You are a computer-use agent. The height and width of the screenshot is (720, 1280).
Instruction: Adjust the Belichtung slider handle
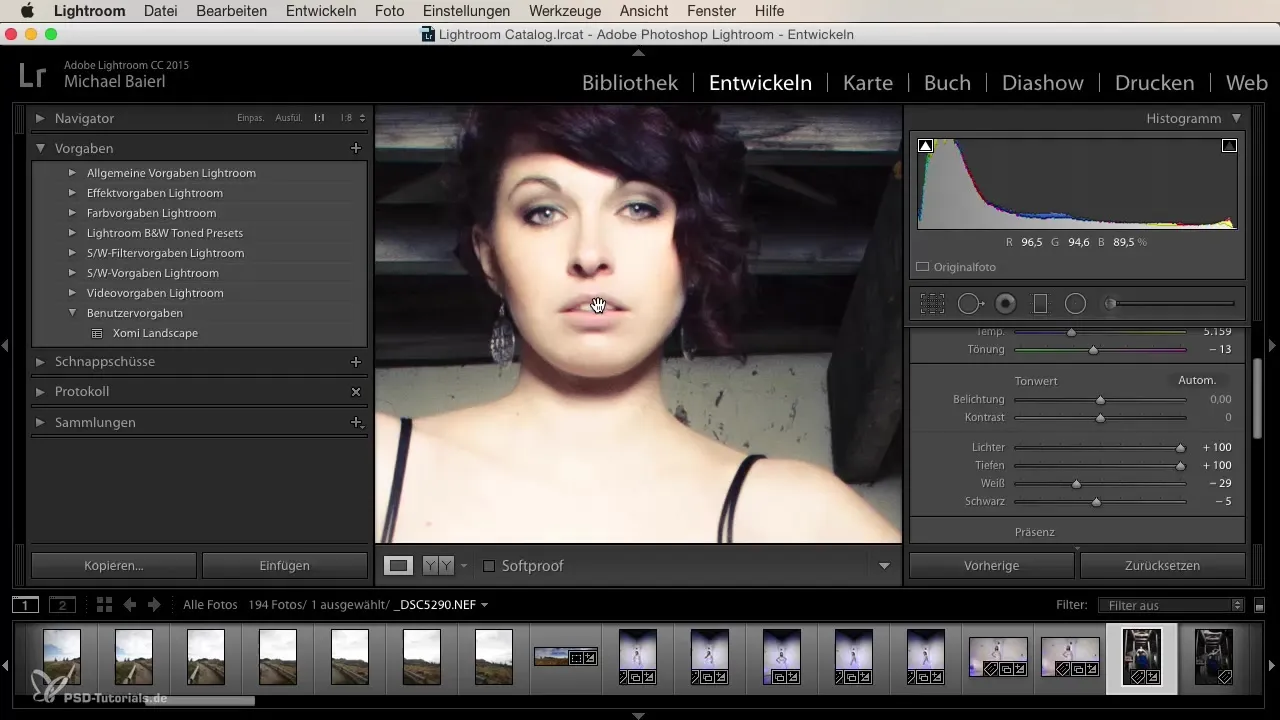point(1100,400)
